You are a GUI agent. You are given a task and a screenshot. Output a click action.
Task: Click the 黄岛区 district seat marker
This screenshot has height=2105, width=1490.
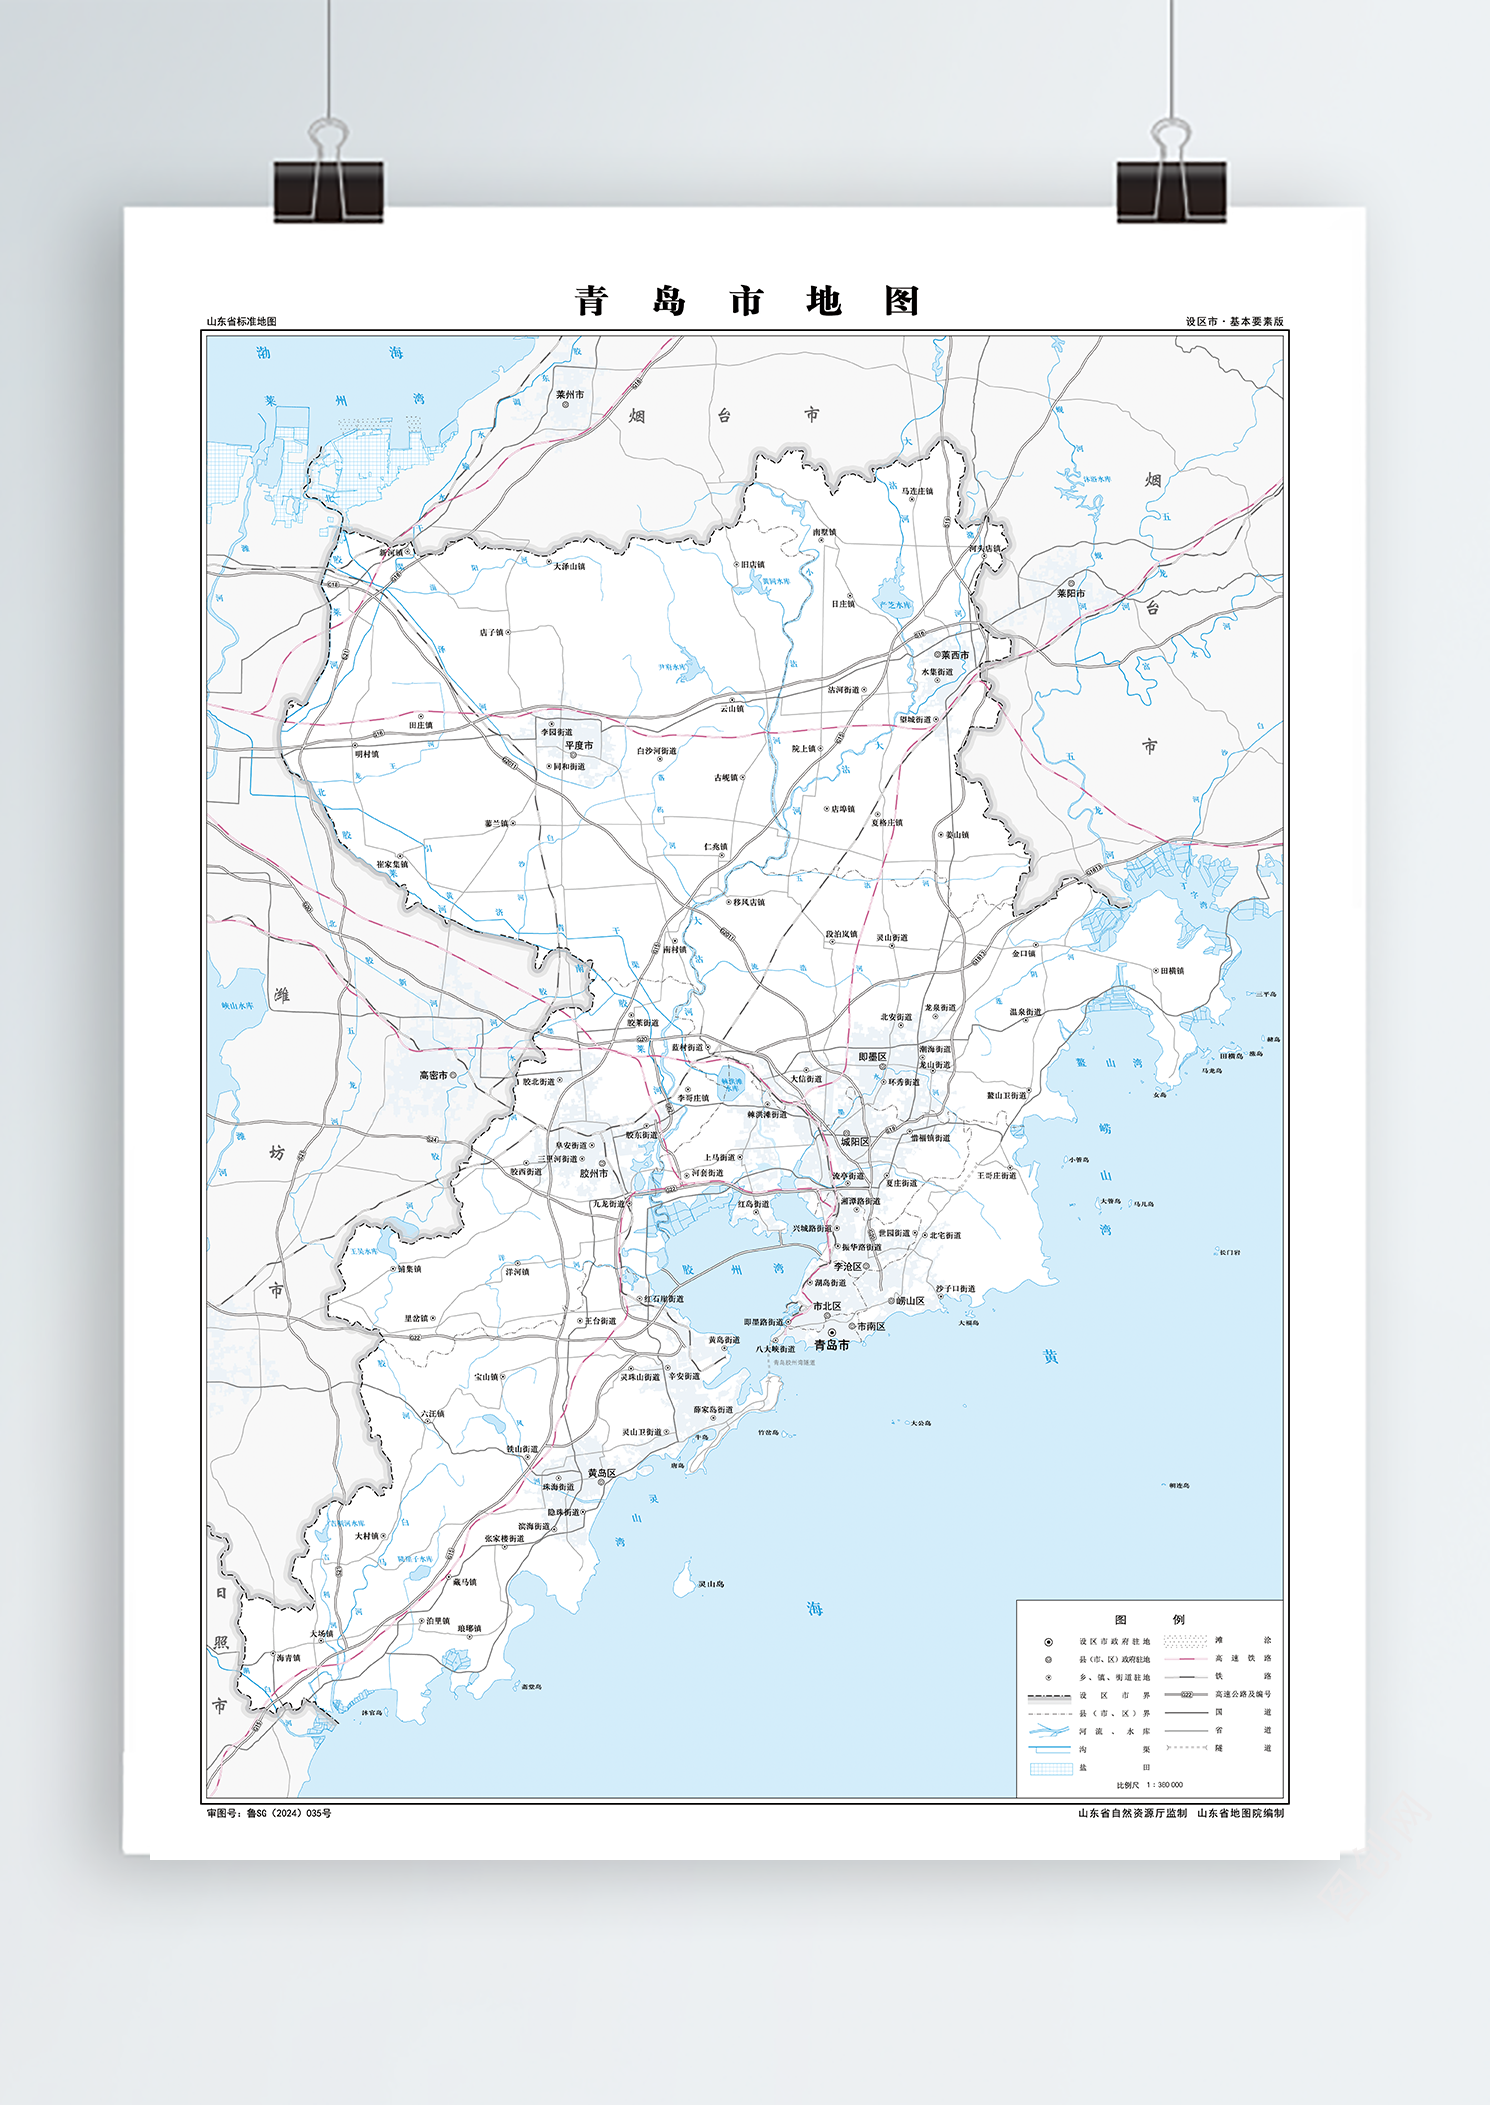[x=602, y=1483]
